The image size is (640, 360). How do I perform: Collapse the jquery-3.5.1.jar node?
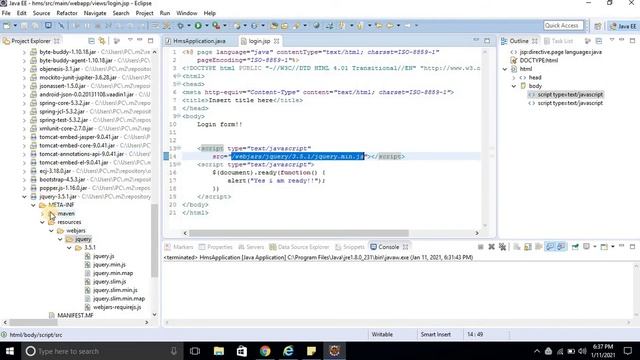24,197
